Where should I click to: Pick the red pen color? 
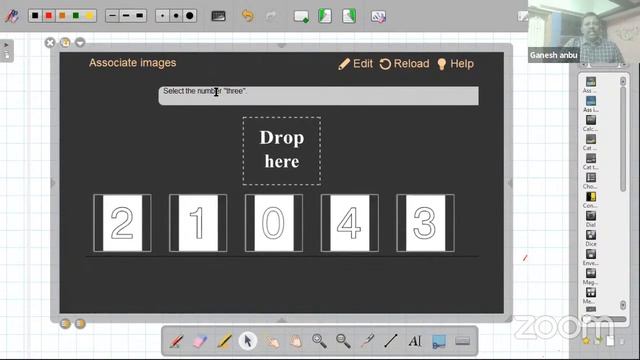point(49,16)
